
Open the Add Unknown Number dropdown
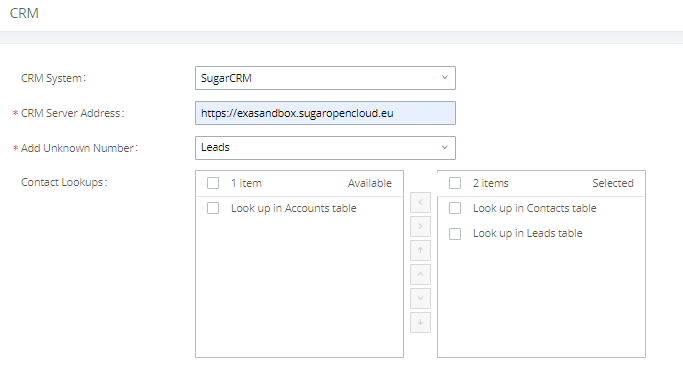pyautogui.click(x=325, y=148)
